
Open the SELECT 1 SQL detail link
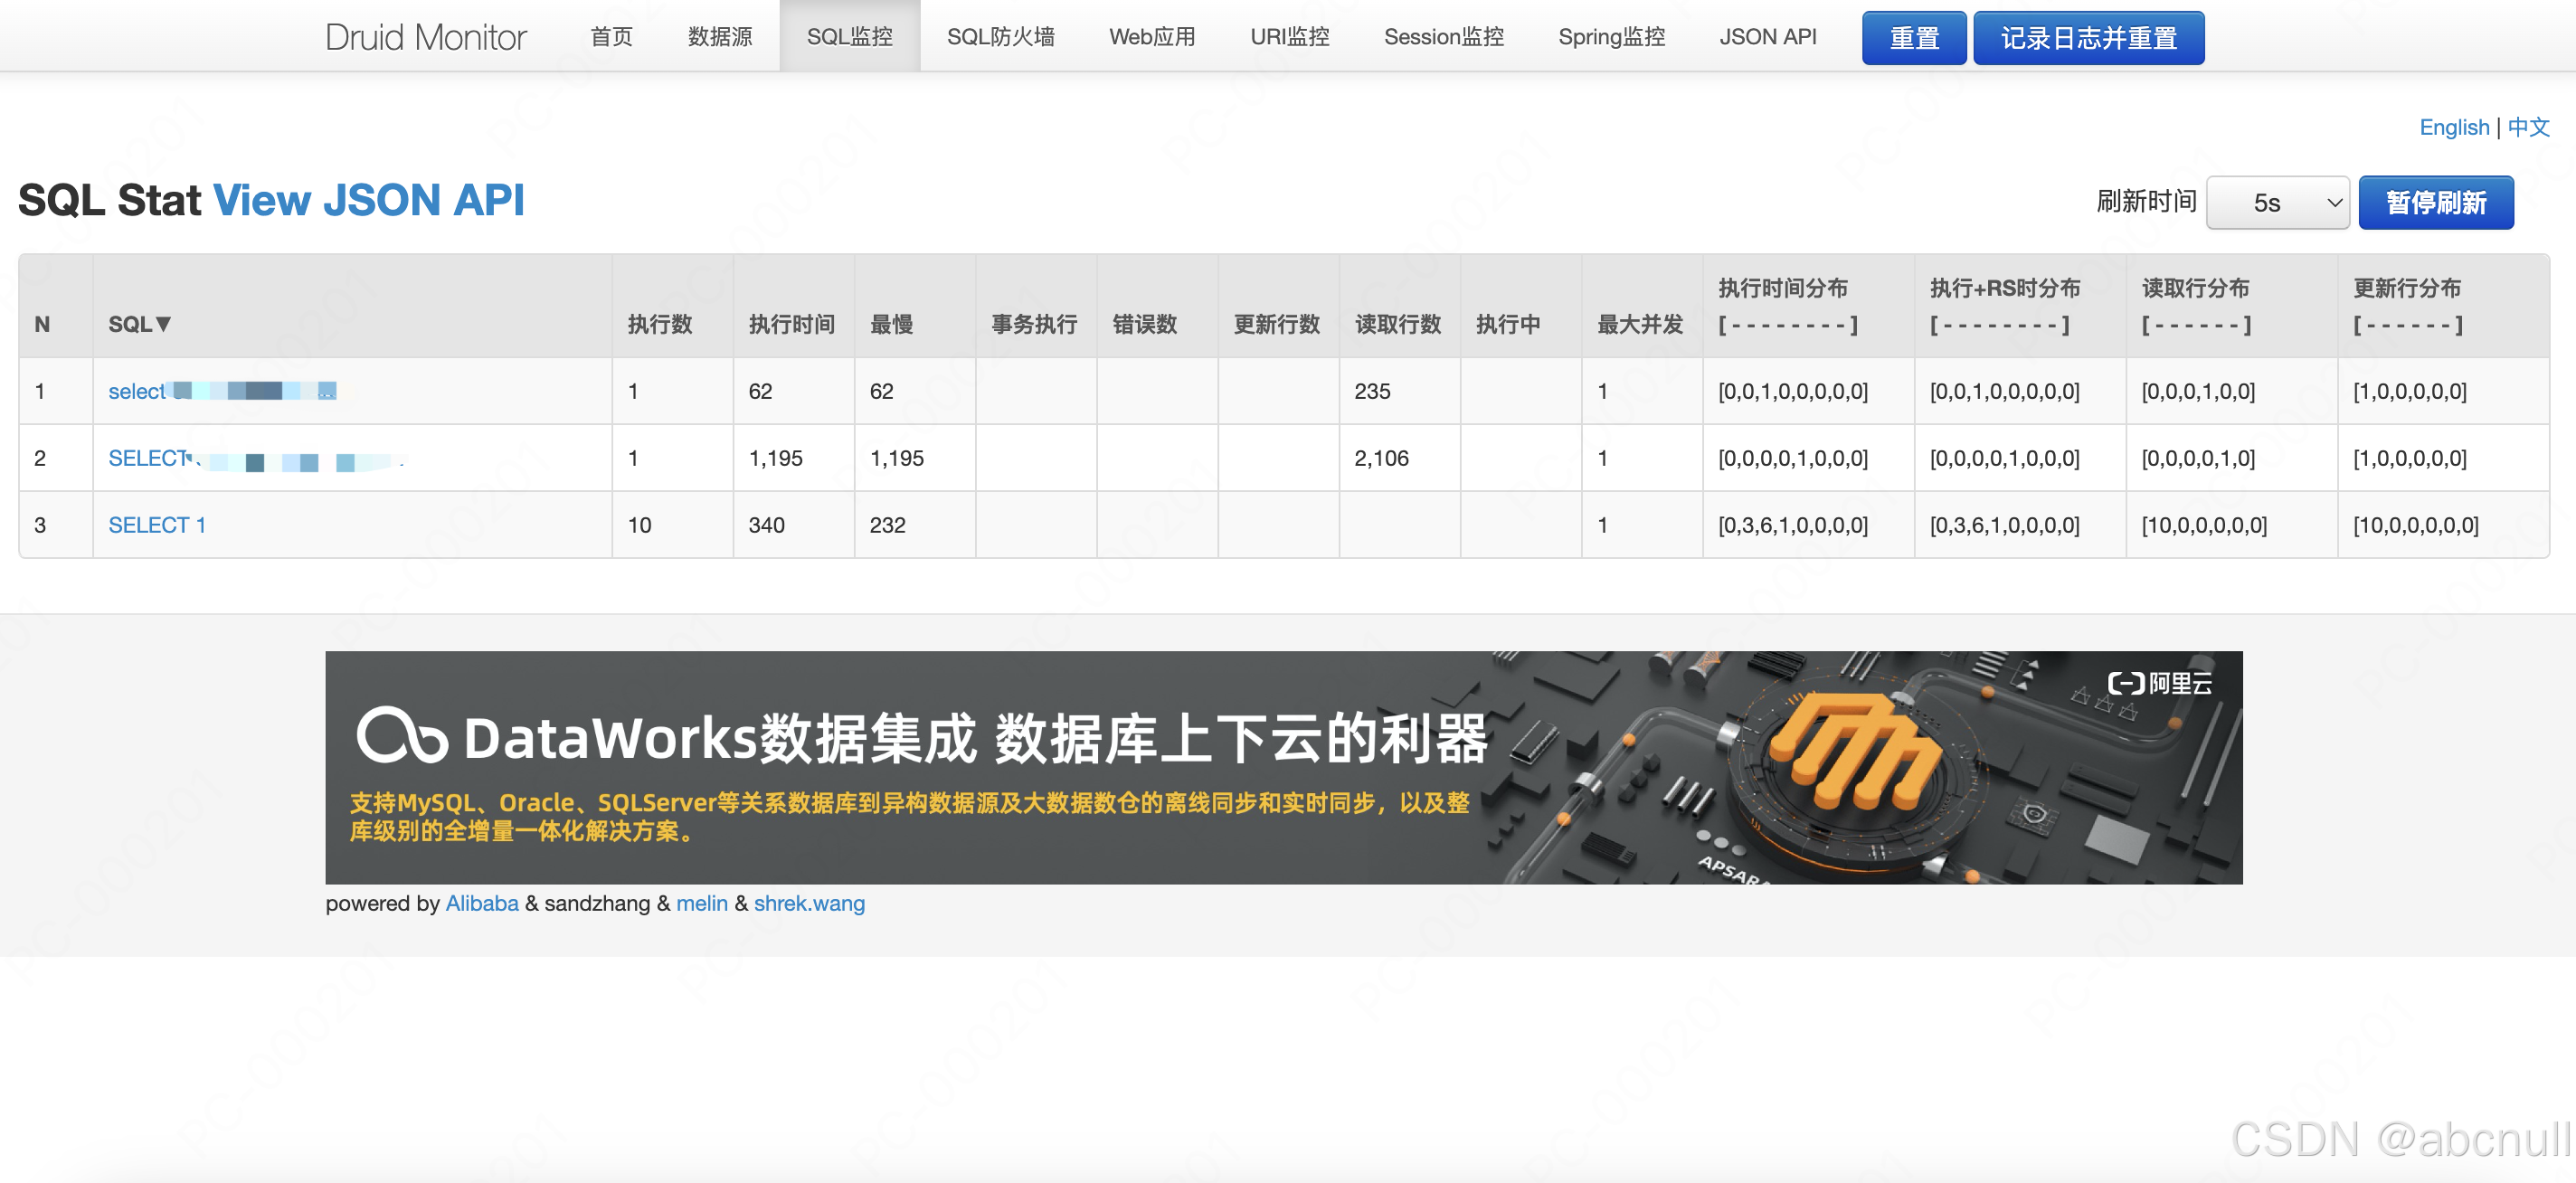157,525
